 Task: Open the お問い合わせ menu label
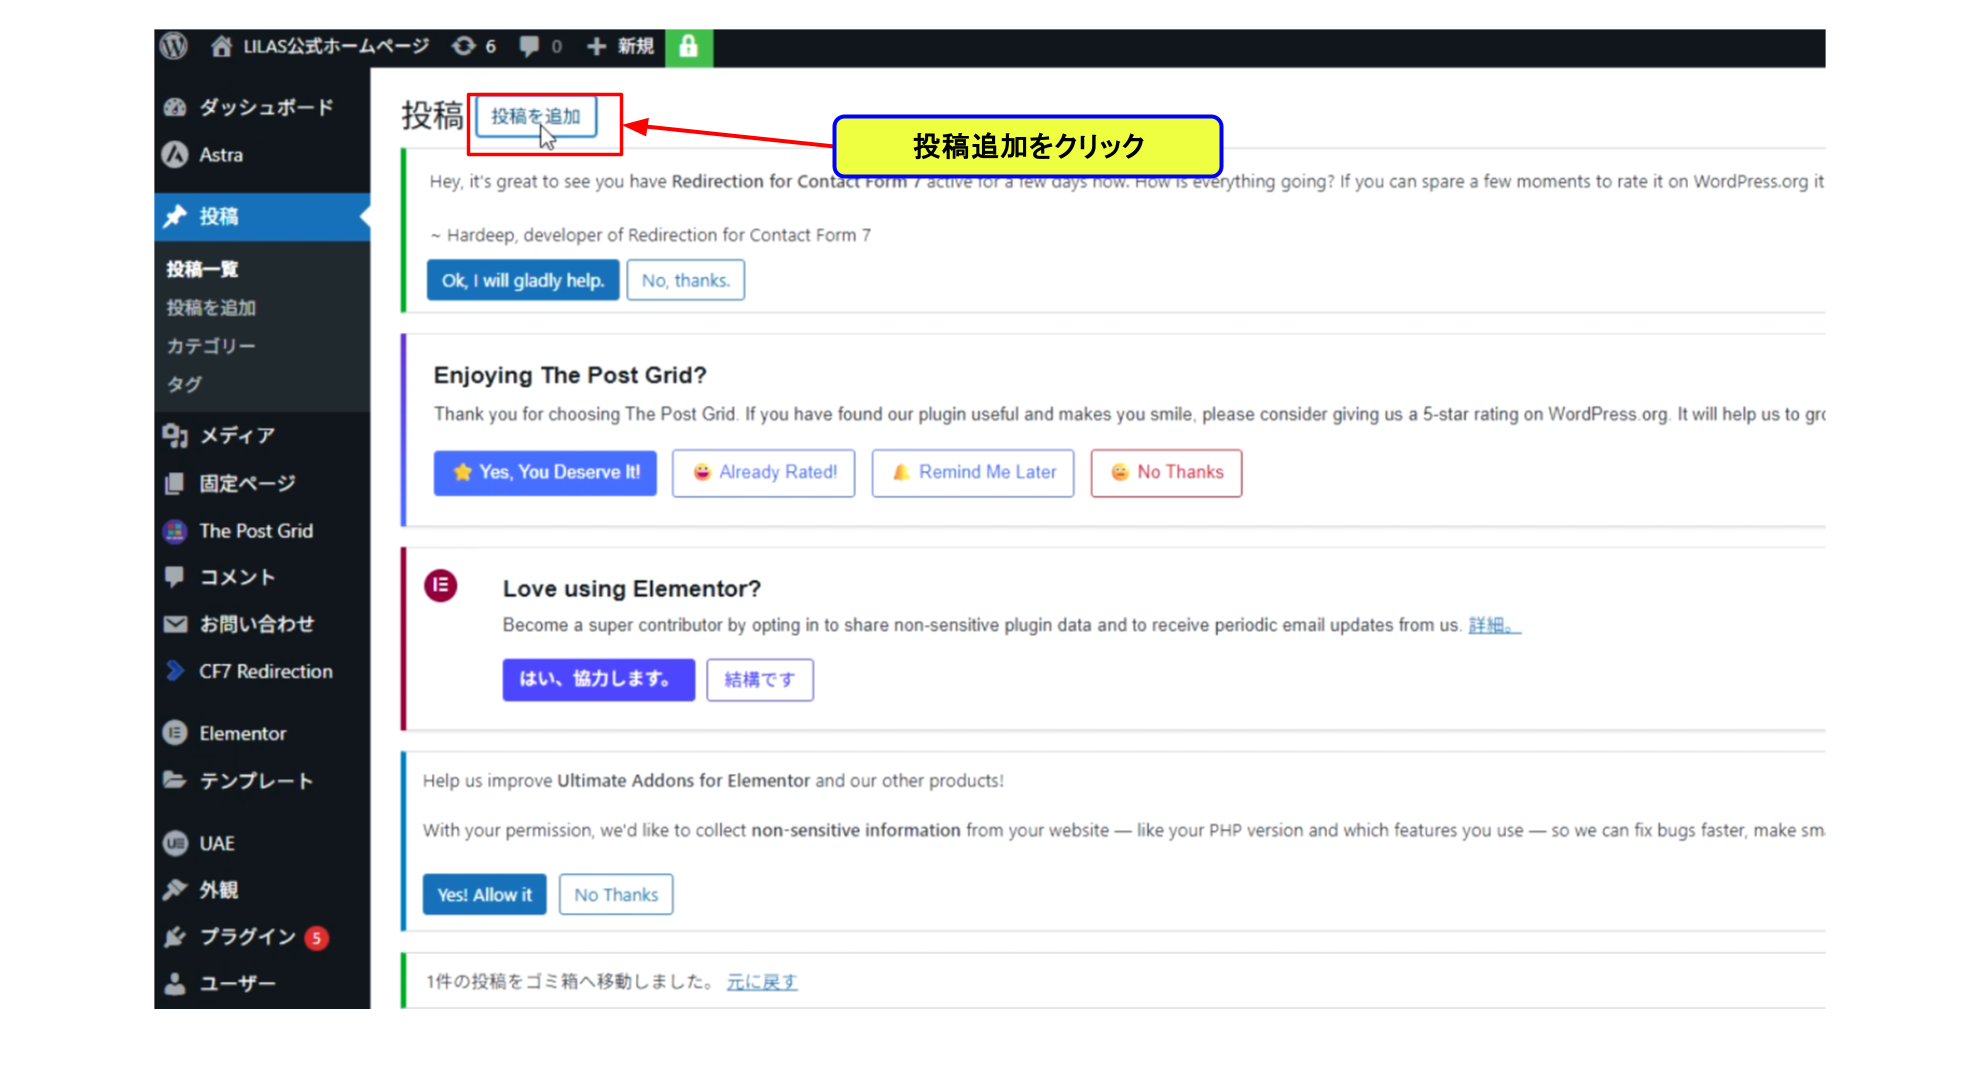coord(257,624)
